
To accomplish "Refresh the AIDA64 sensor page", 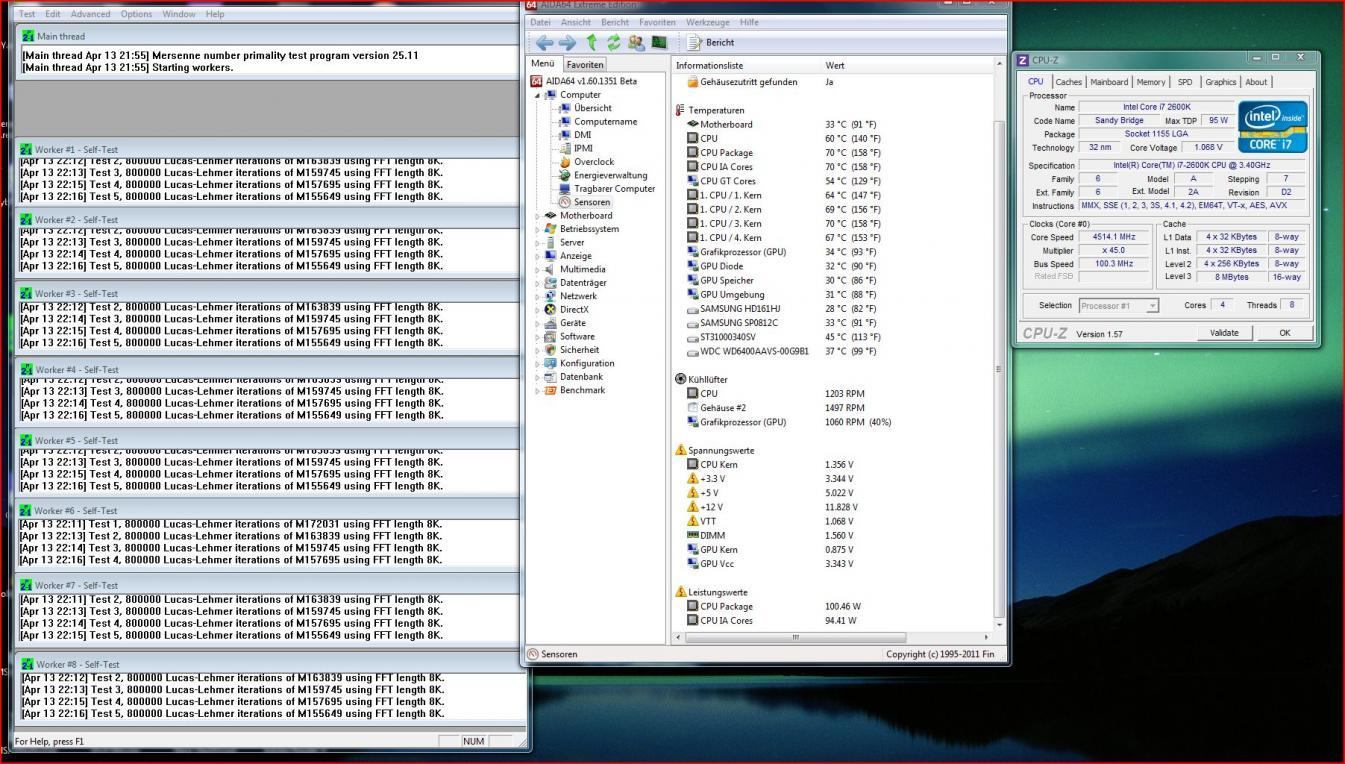I will click(x=613, y=42).
